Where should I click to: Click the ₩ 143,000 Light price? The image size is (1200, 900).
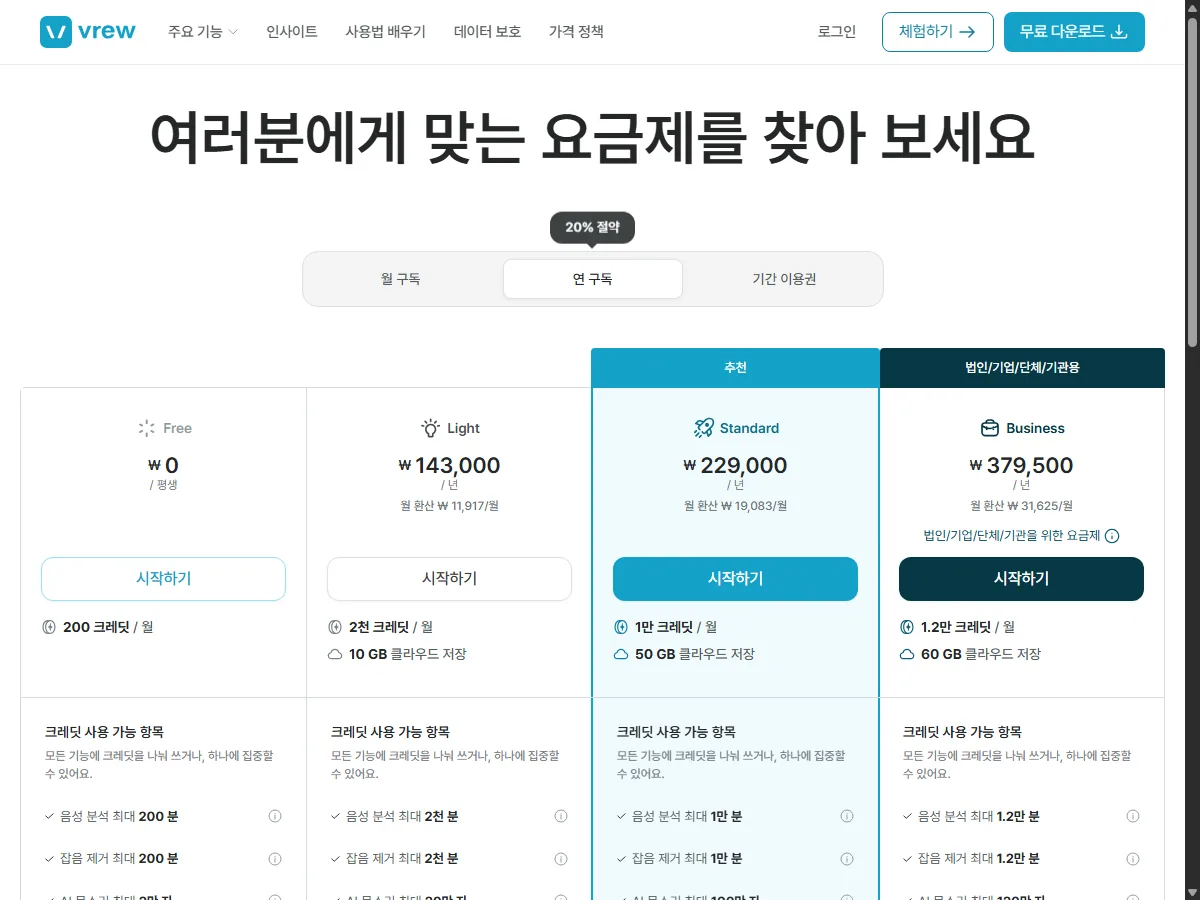pyautogui.click(x=449, y=465)
